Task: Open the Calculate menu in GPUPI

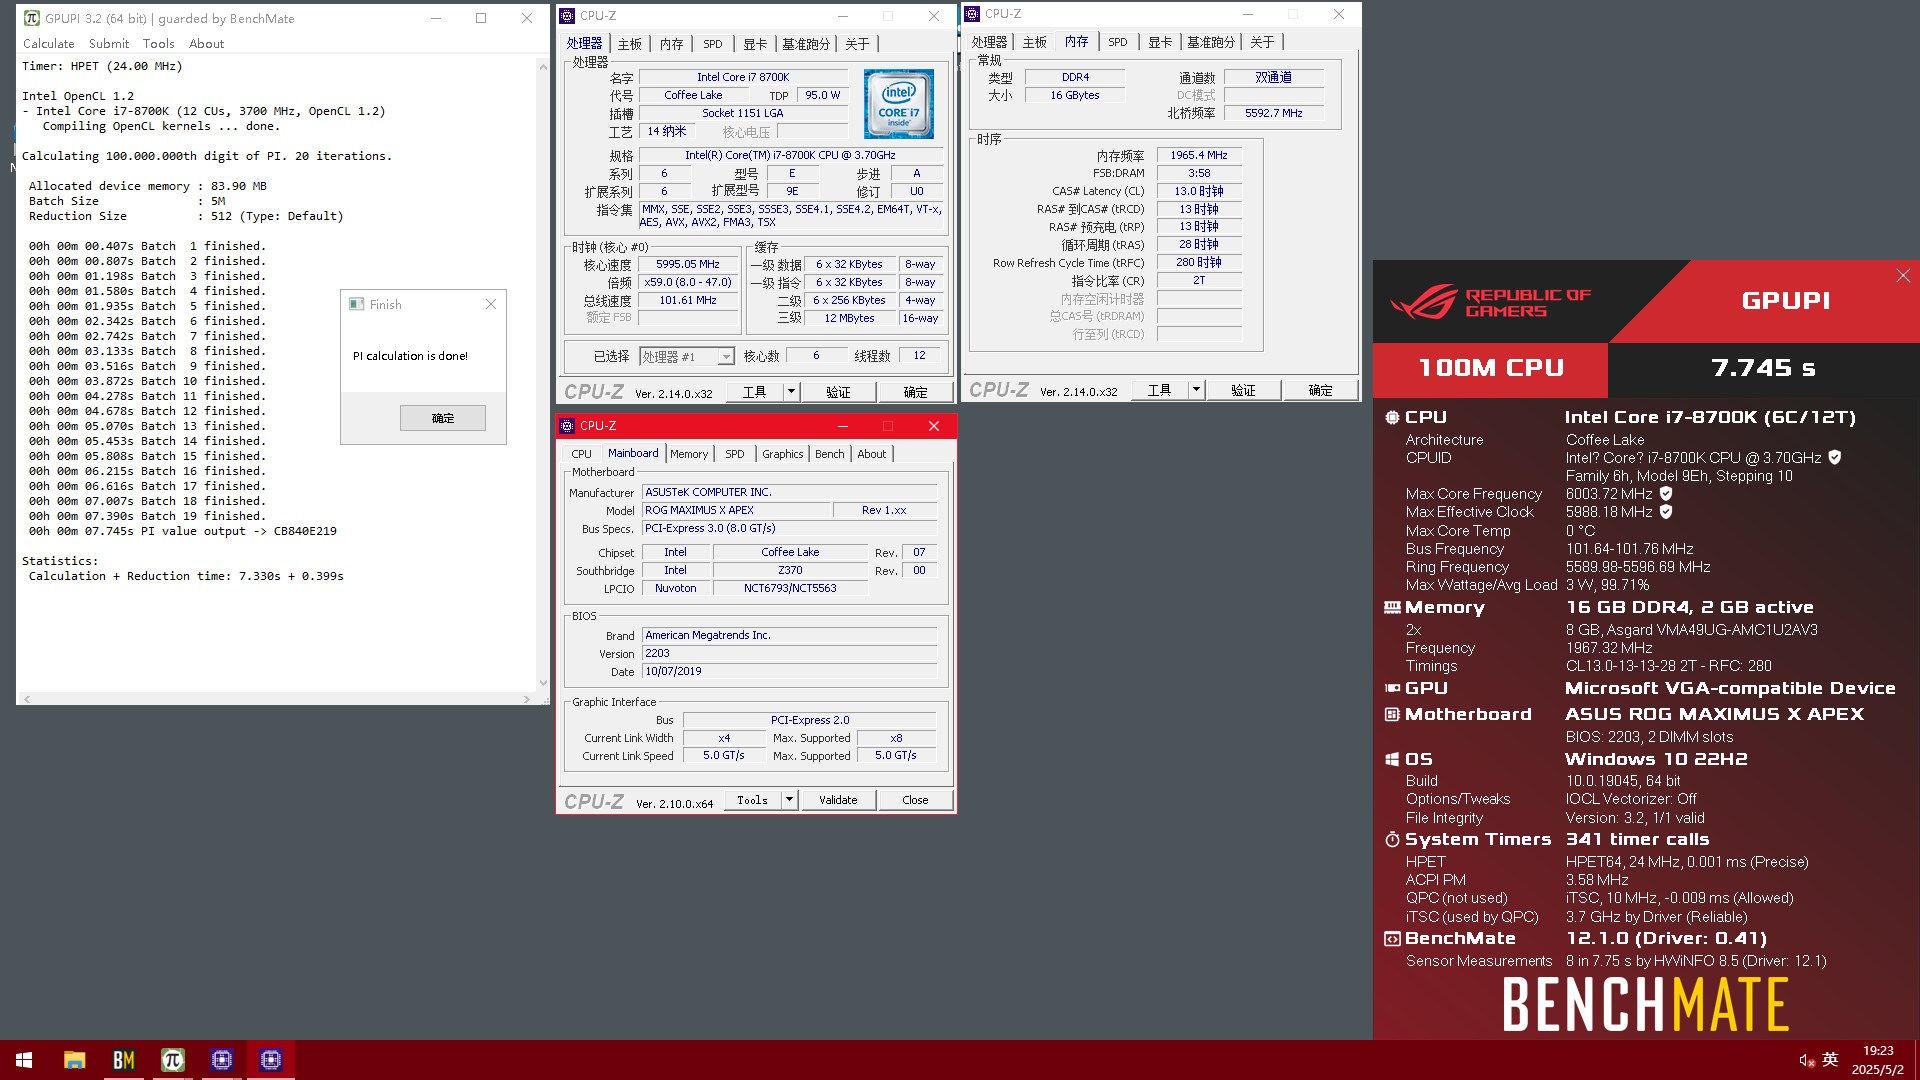Action: (x=48, y=44)
